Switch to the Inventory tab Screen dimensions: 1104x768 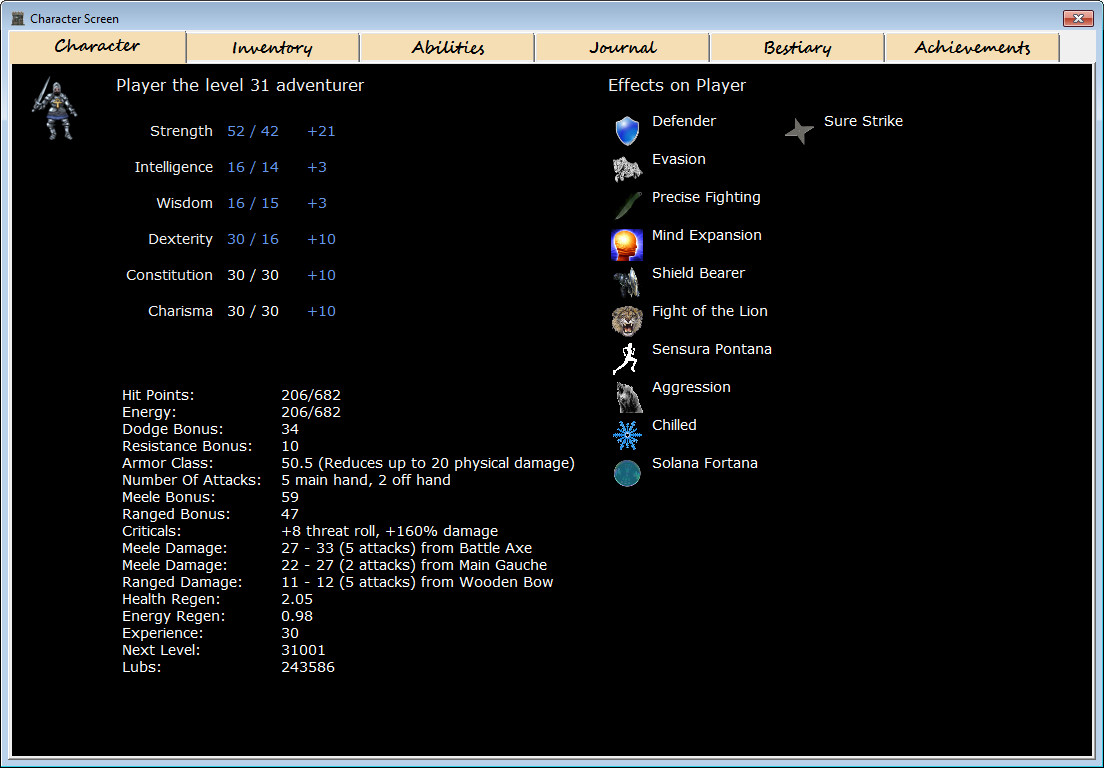coord(271,46)
